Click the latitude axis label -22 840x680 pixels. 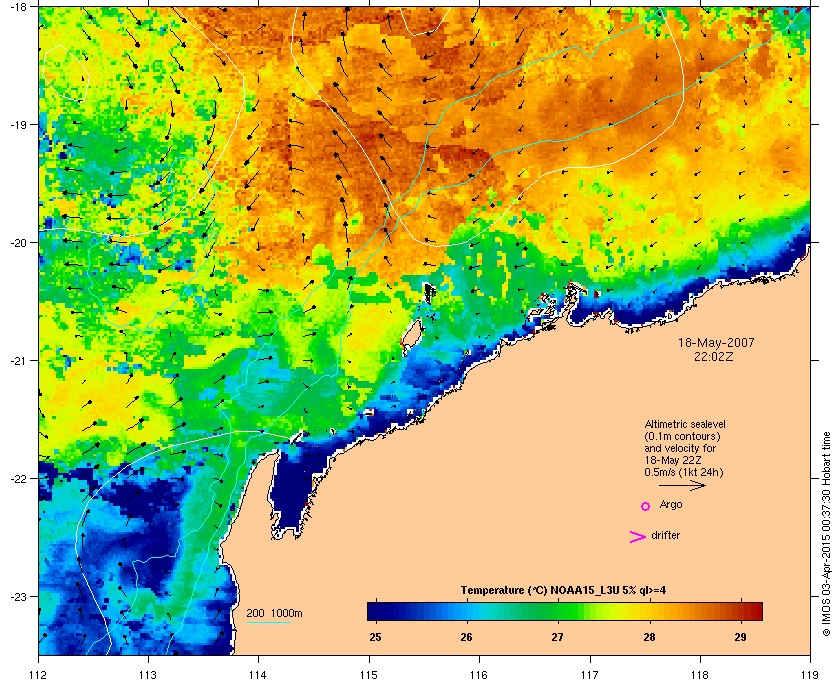pyautogui.click(x=18, y=479)
